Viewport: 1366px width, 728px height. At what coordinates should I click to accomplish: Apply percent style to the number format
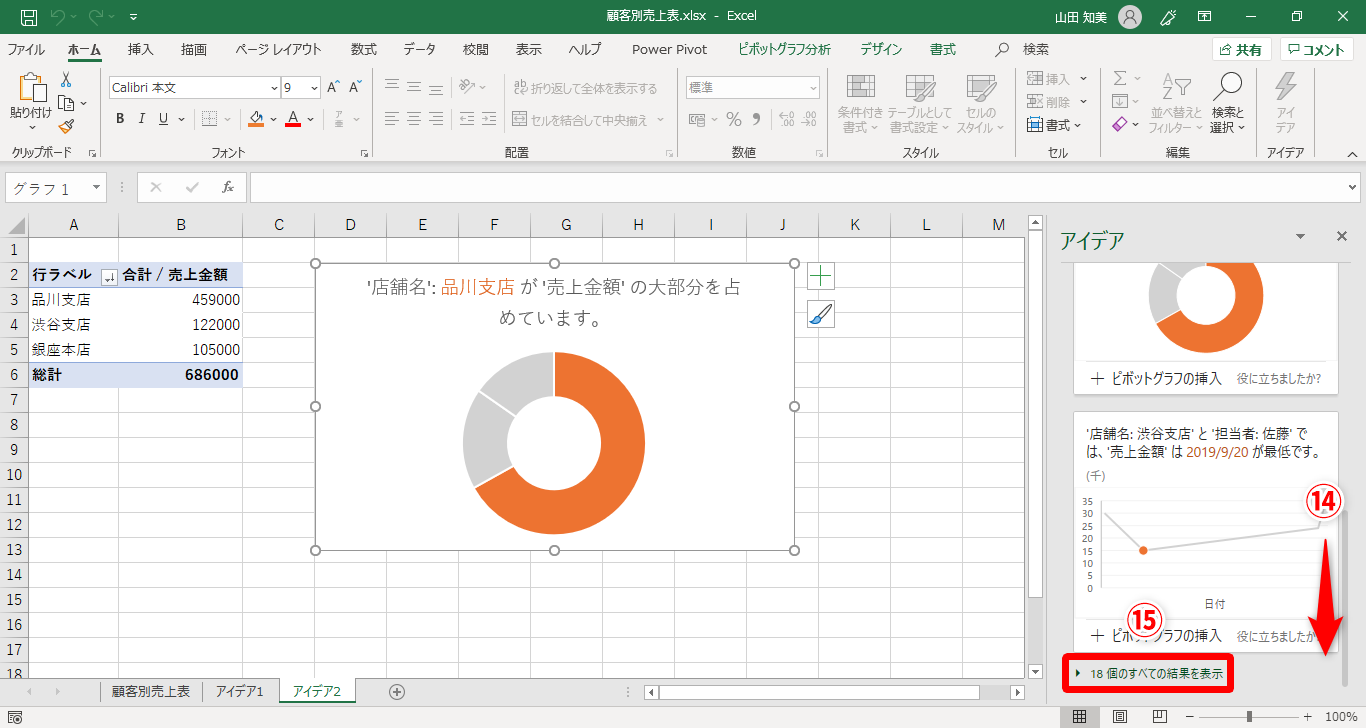click(x=734, y=119)
